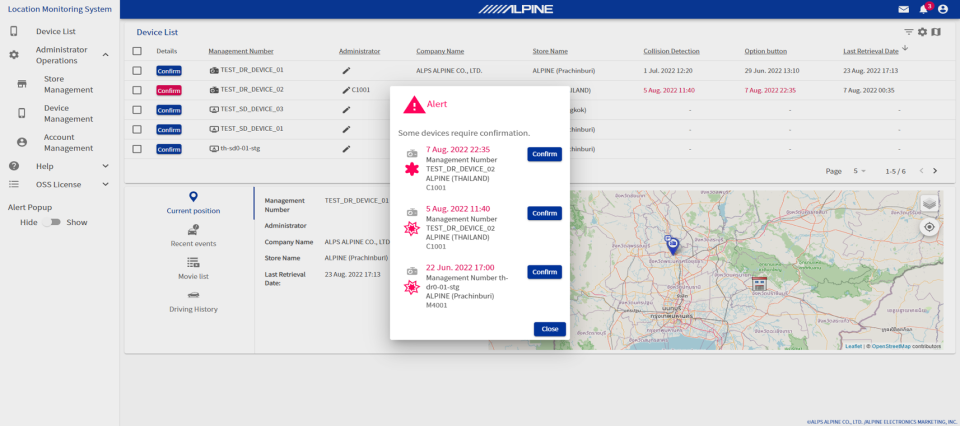
Task: Collapse Administrator Operations chevron
Action: (x=105, y=55)
